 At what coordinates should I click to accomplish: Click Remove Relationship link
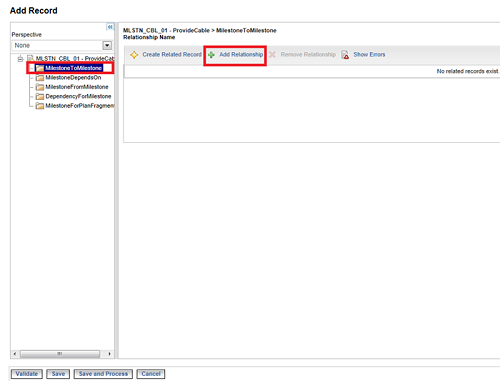[x=308, y=54]
